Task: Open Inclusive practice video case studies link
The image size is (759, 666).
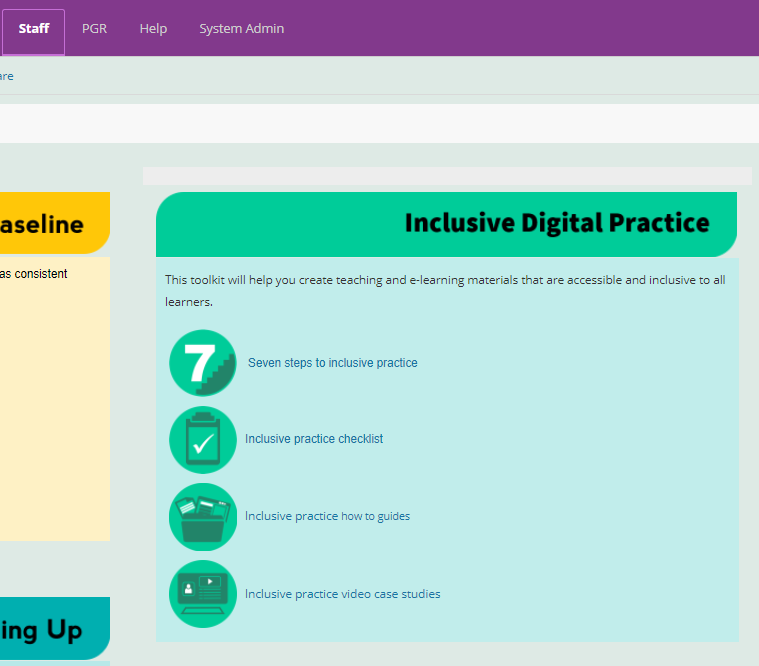Action: (342, 594)
